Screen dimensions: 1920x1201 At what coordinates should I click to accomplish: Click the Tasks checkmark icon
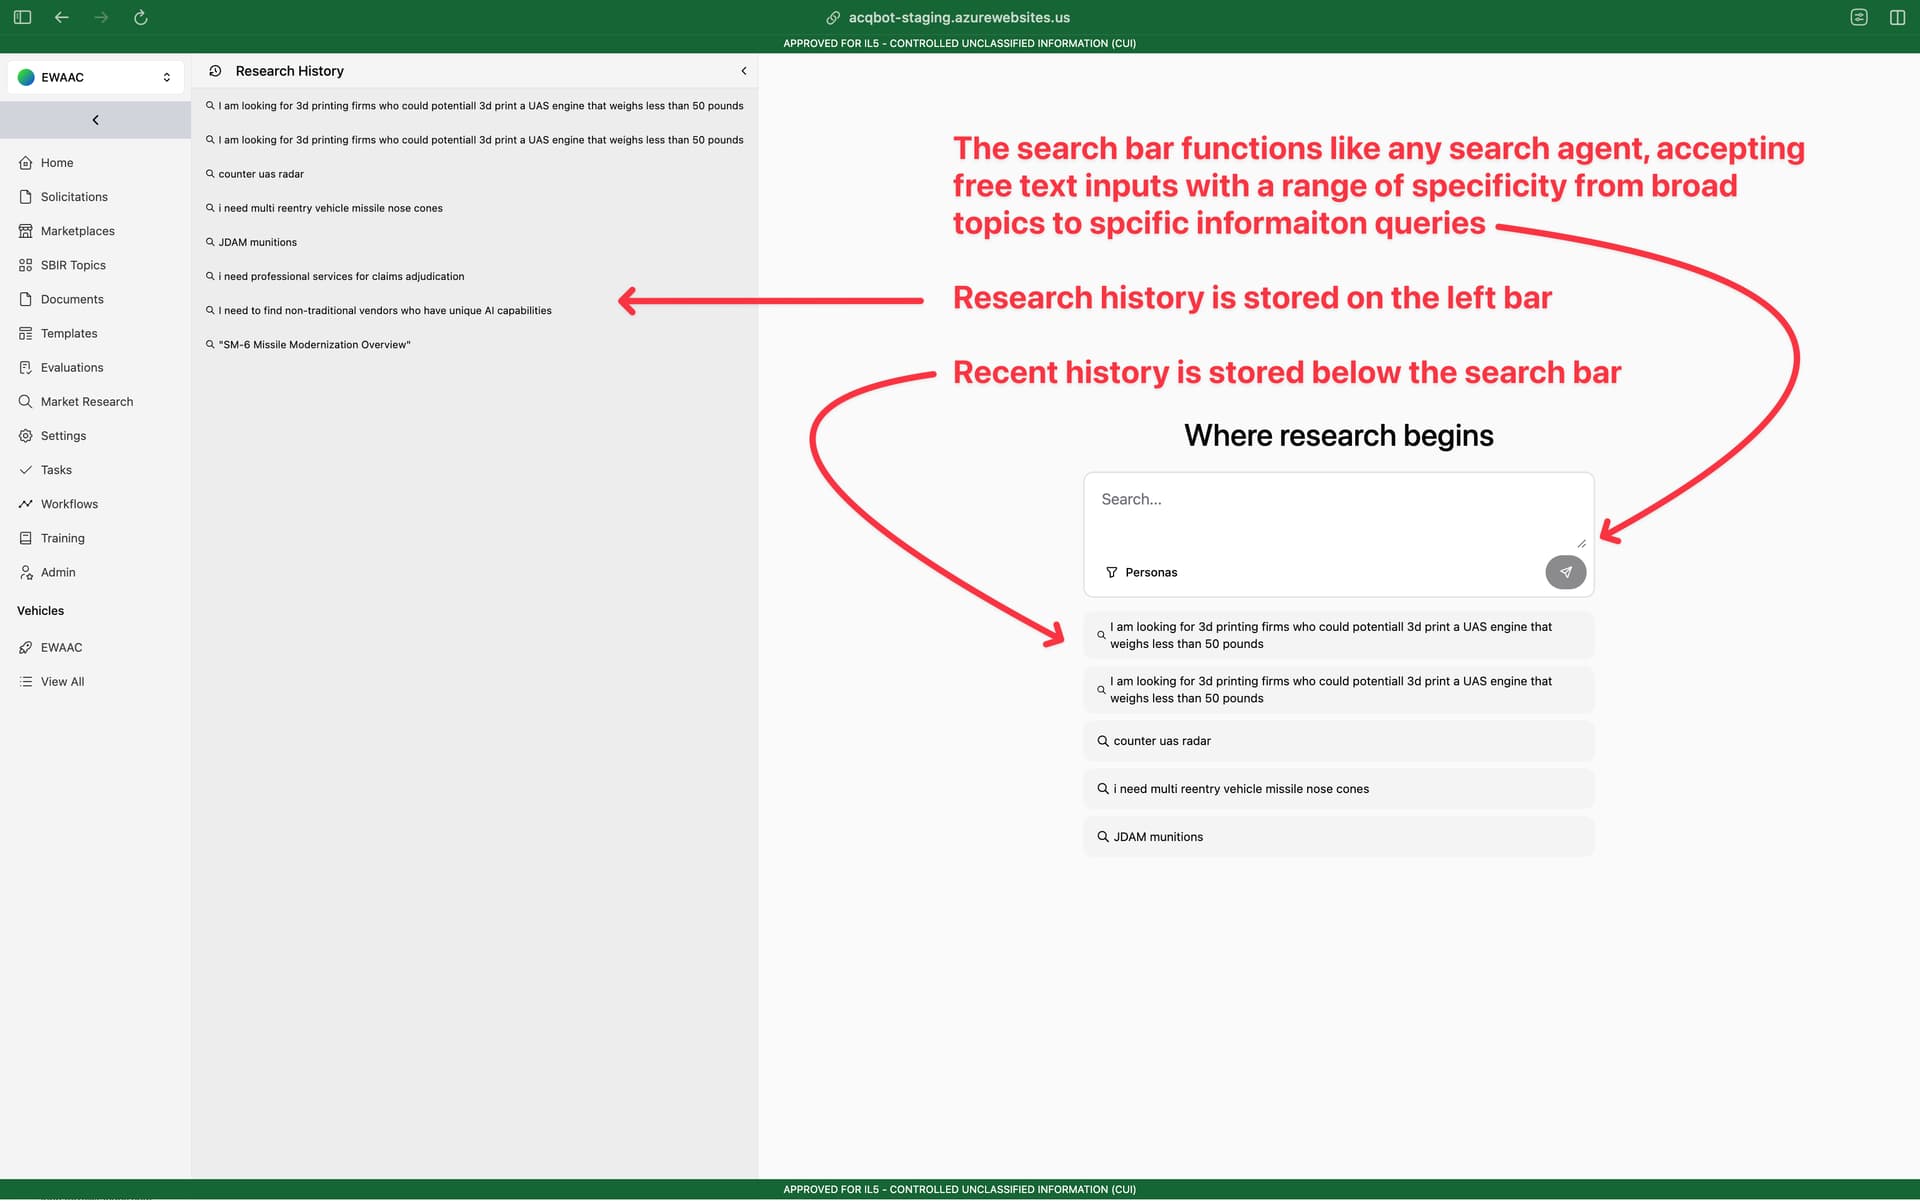26,470
